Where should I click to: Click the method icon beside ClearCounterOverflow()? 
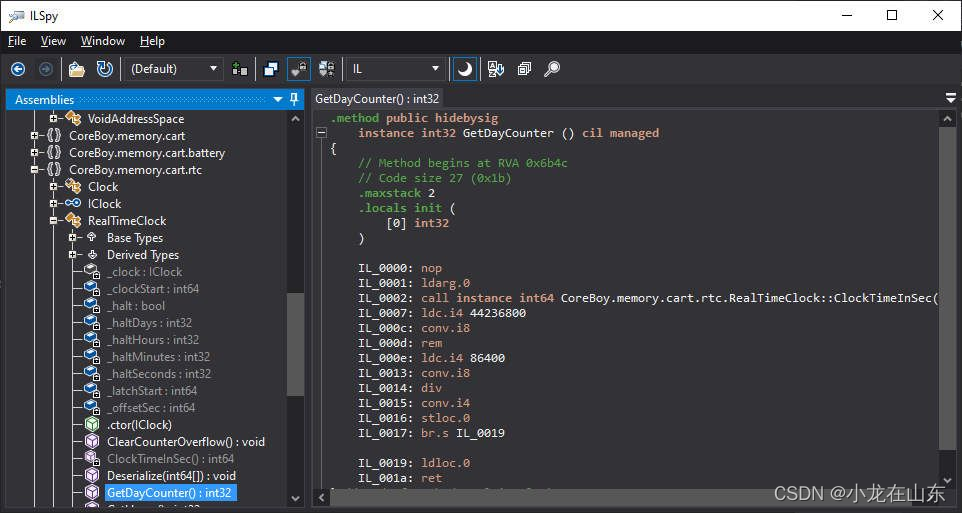pos(91,442)
